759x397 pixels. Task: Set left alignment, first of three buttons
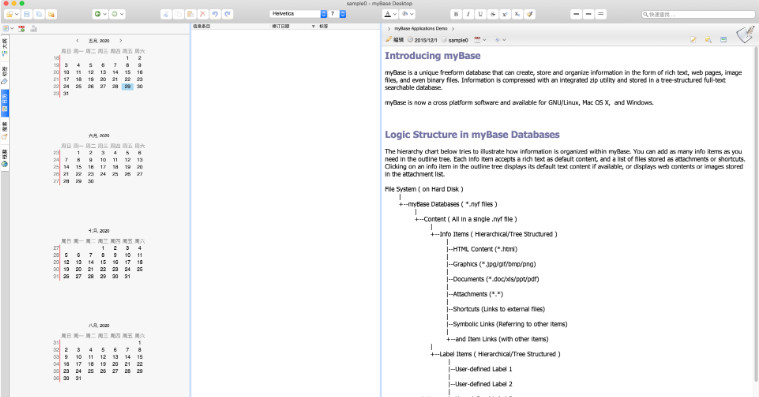[x=576, y=14]
